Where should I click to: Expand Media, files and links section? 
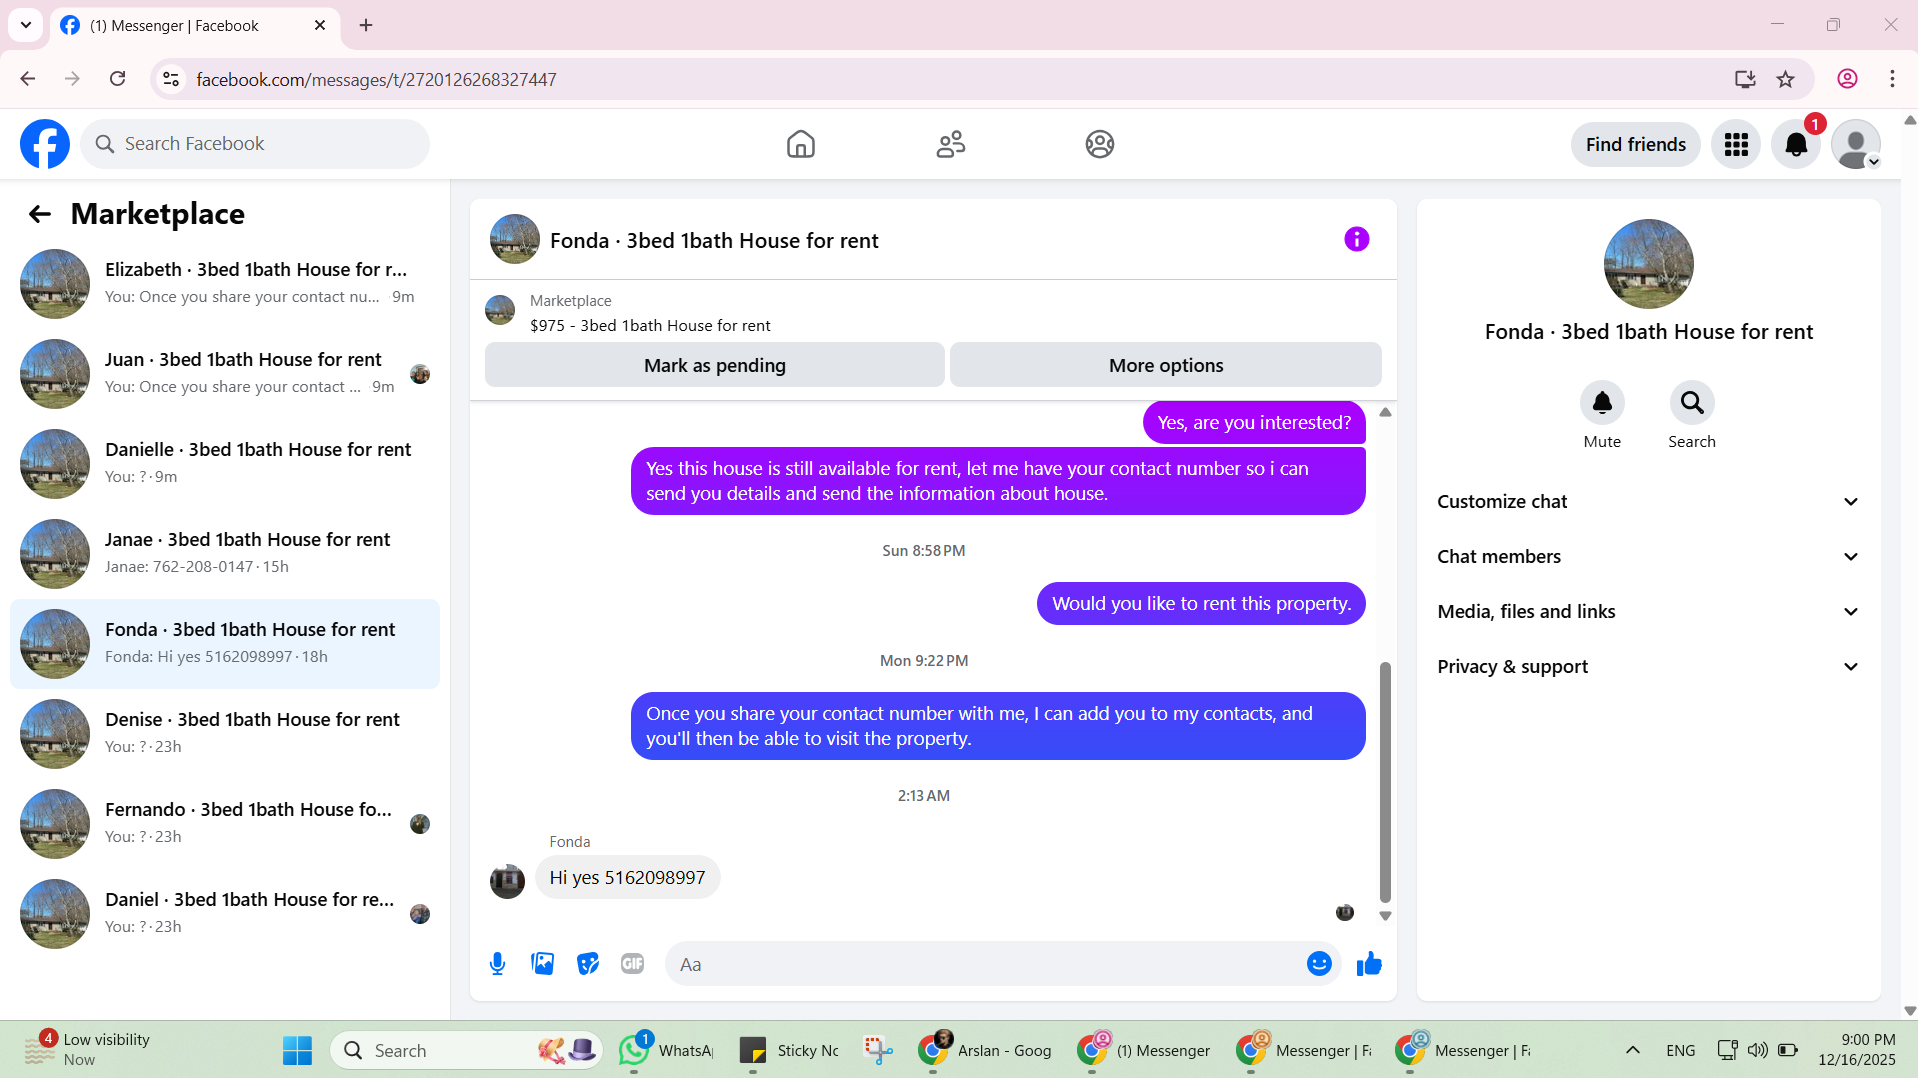(1648, 612)
